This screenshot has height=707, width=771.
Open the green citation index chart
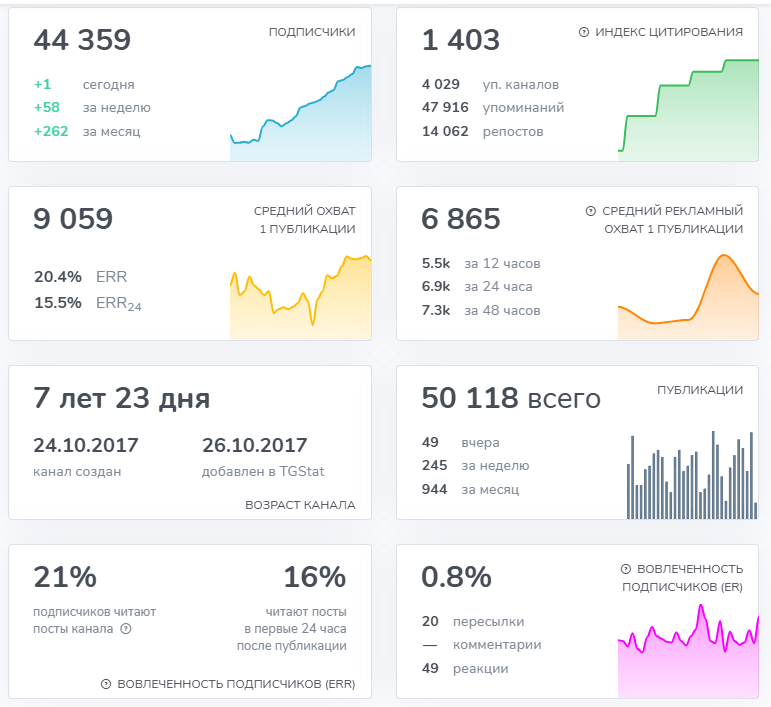(688, 109)
